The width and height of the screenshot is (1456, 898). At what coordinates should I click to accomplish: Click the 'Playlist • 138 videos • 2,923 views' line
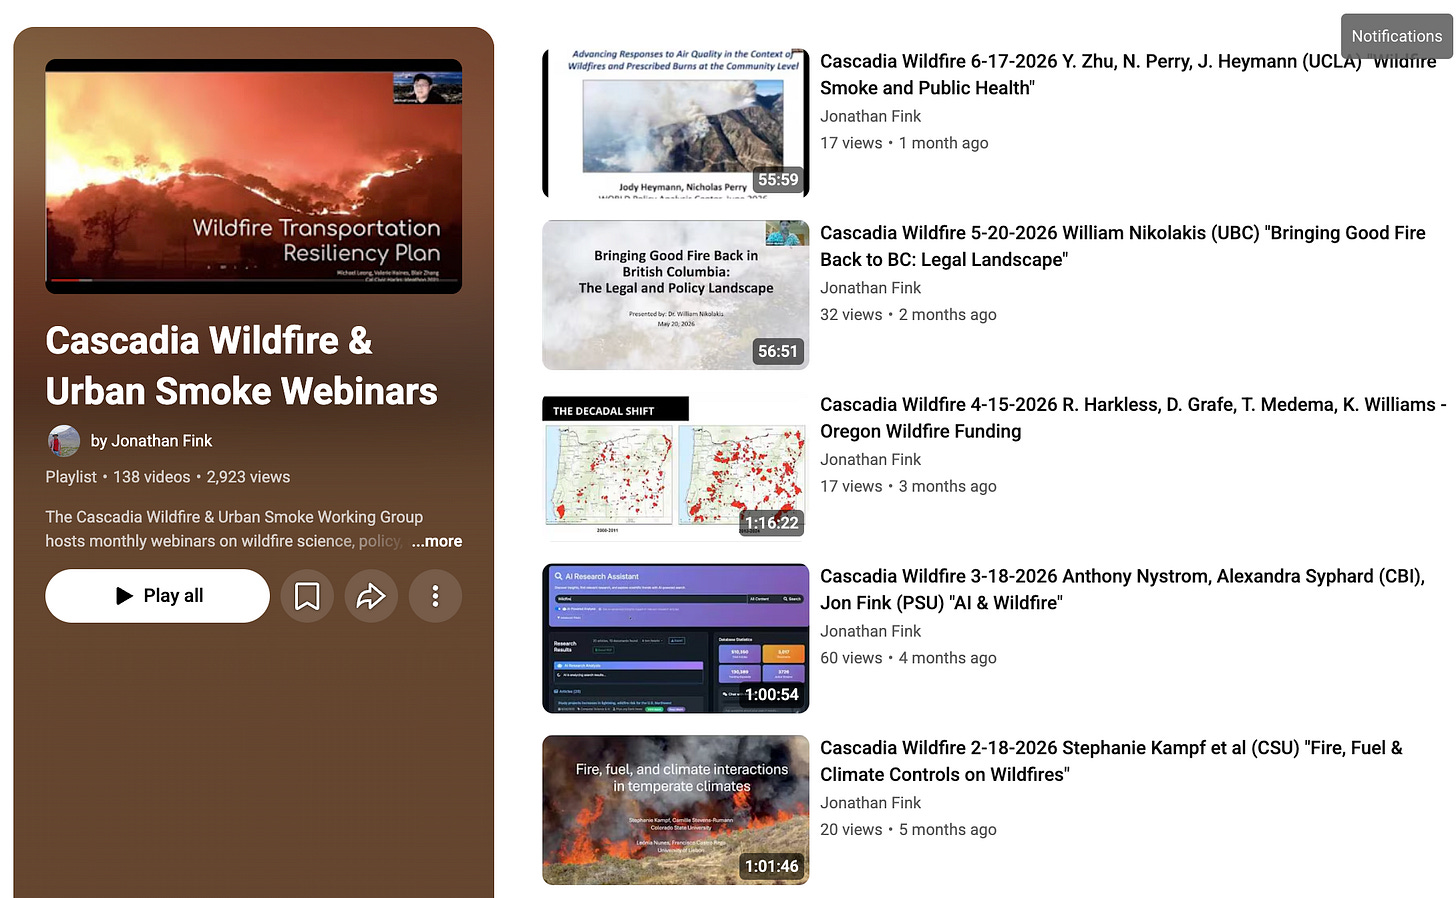tap(168, 477)
